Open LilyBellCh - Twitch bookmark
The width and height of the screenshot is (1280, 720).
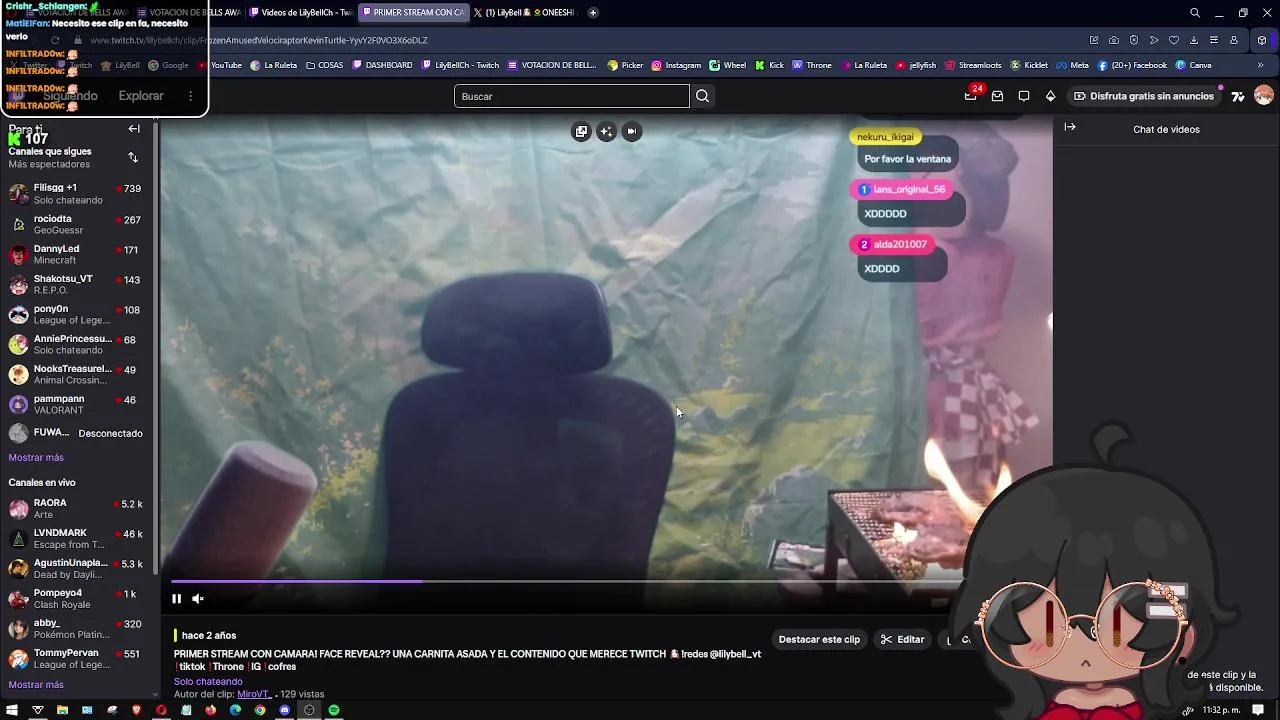pyautogui.click(x=460, y=65)
